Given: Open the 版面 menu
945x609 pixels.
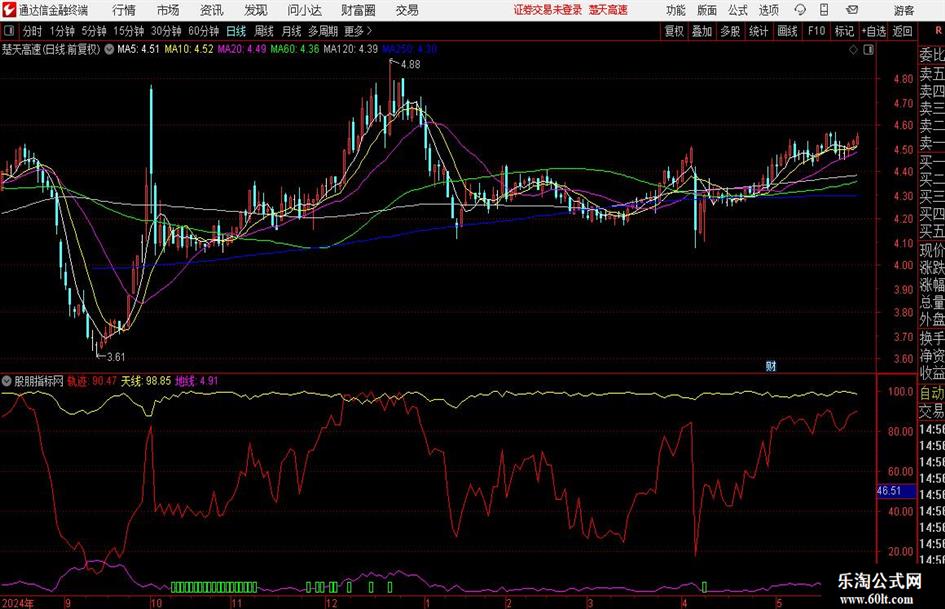Looking at the screenshot, I should click(x=707, y=10).
